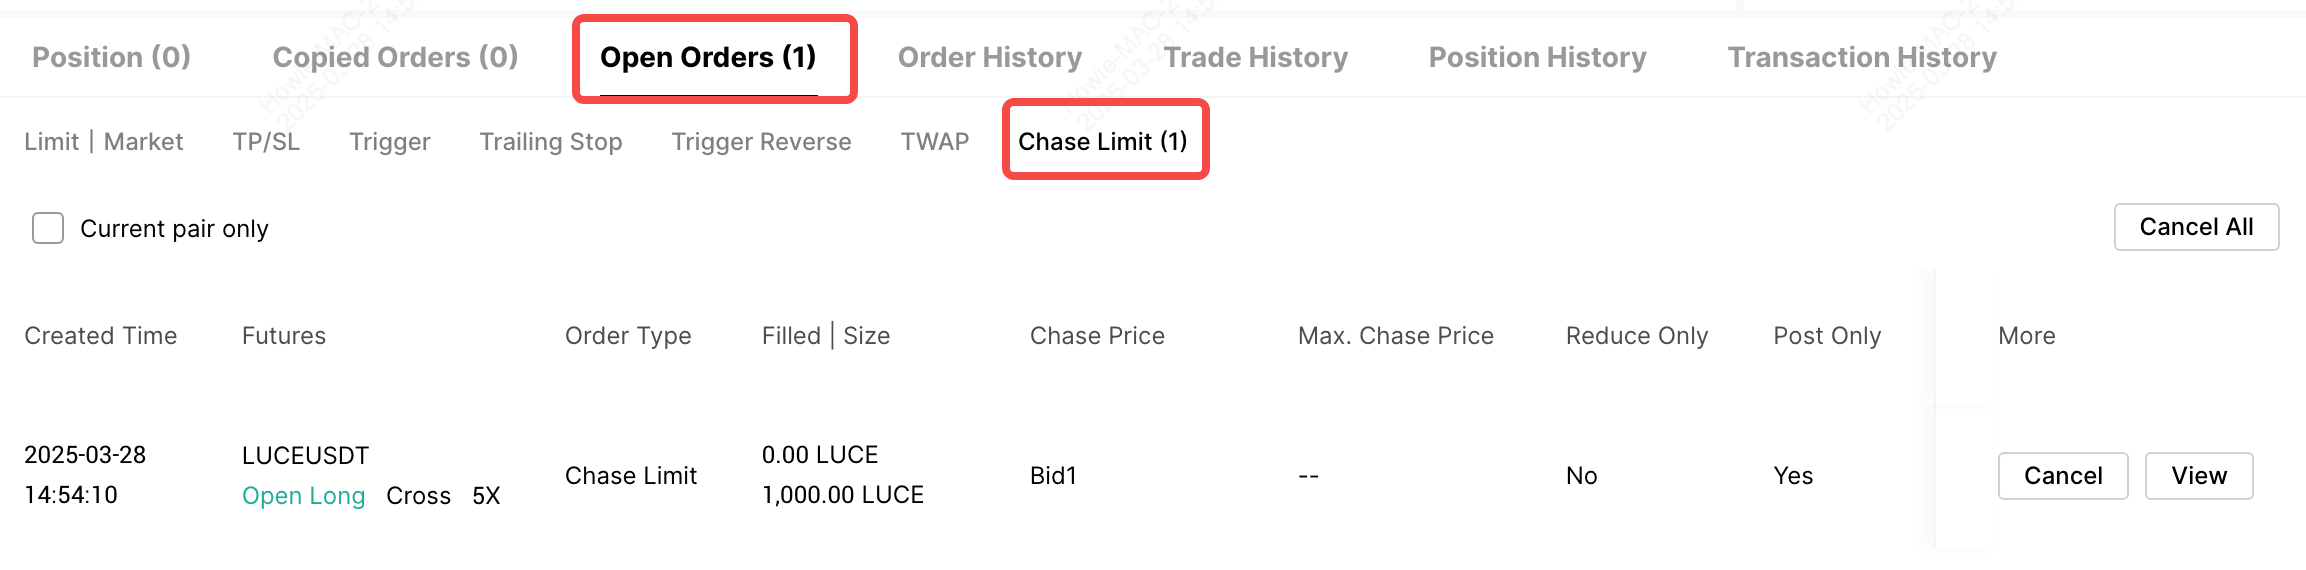This screenshot has width=2306, height=570.
Task: Select the Limit | Market order filter
Action: [x=103, y=142]
